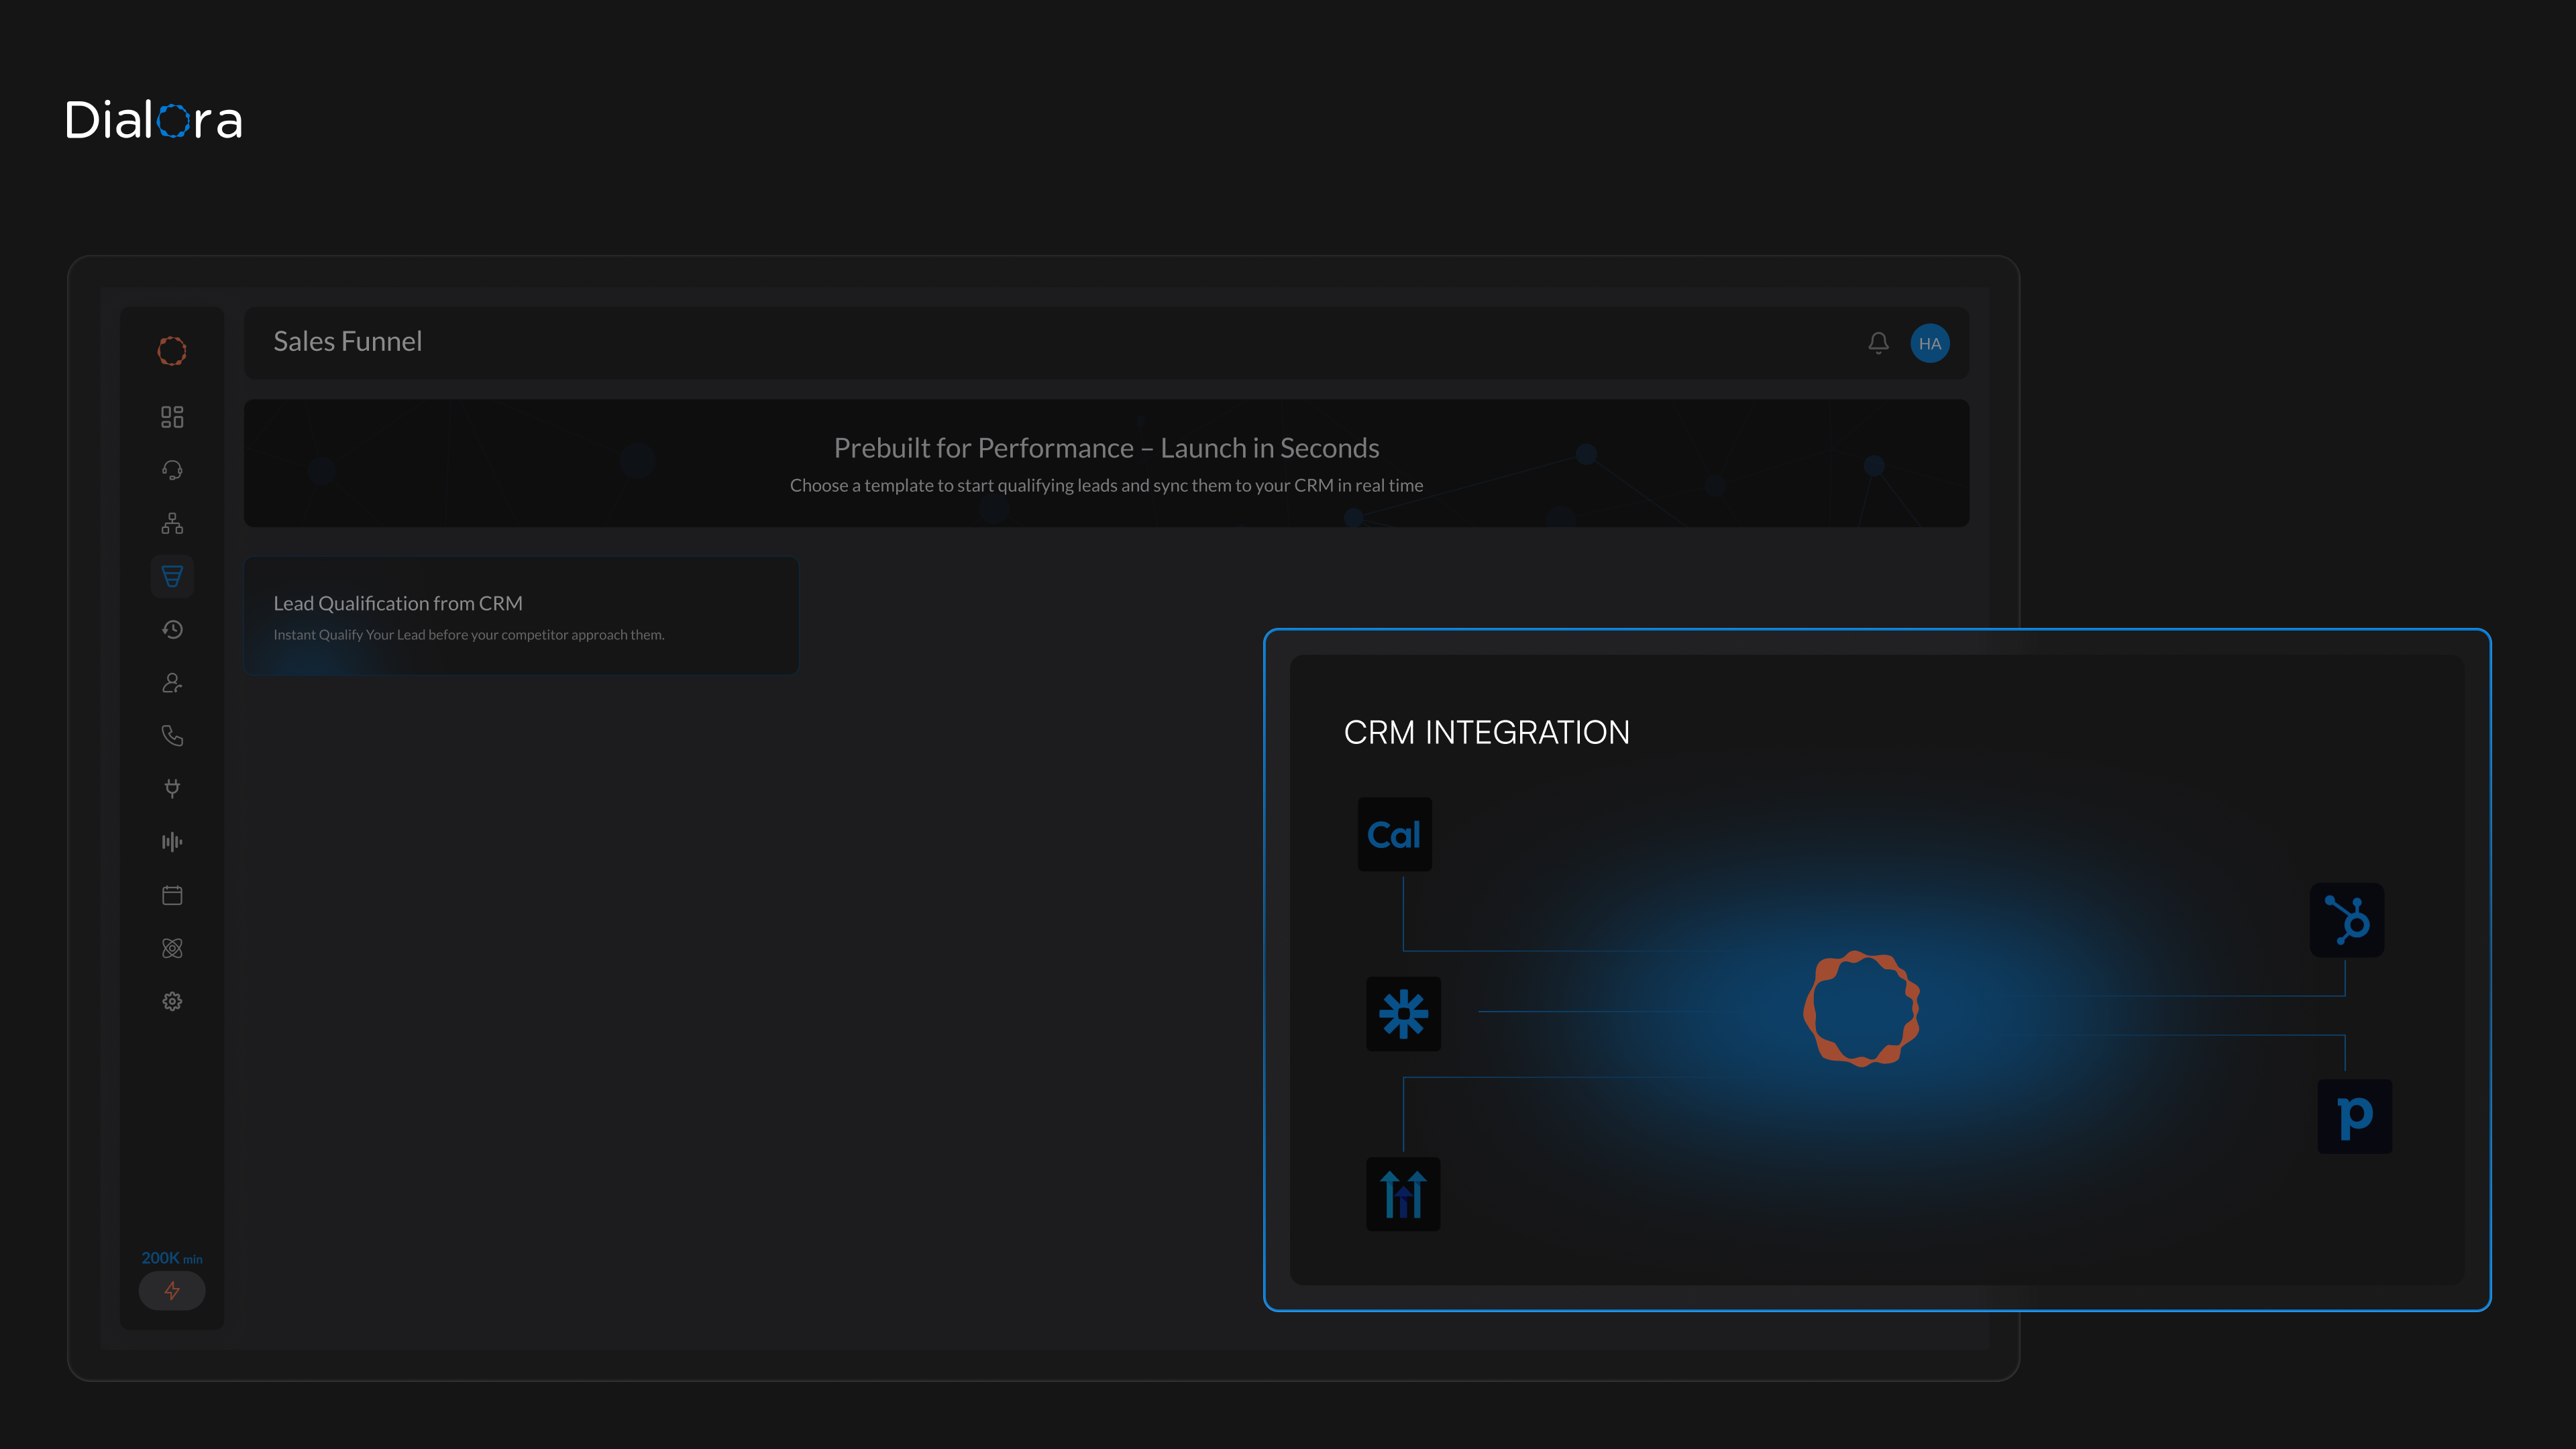Click the integrations plug icon

[x=172, y=789]
